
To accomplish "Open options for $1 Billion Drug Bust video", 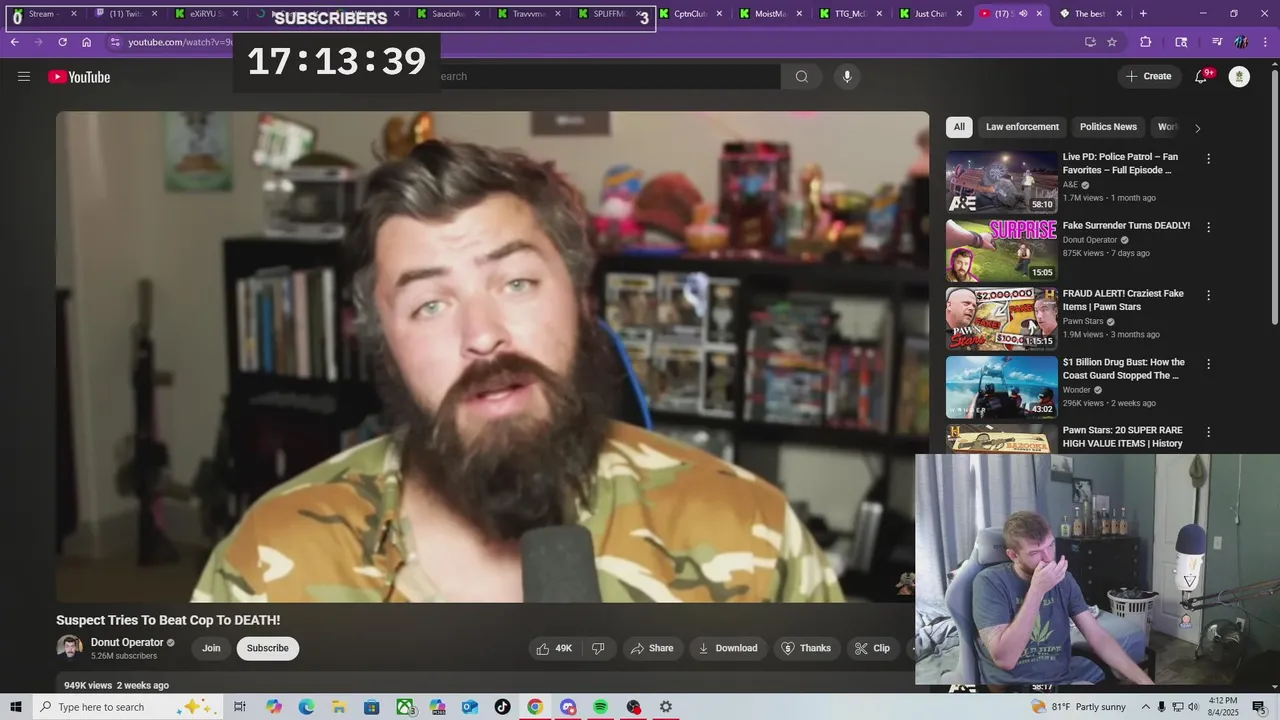I will click(1208, 364).
